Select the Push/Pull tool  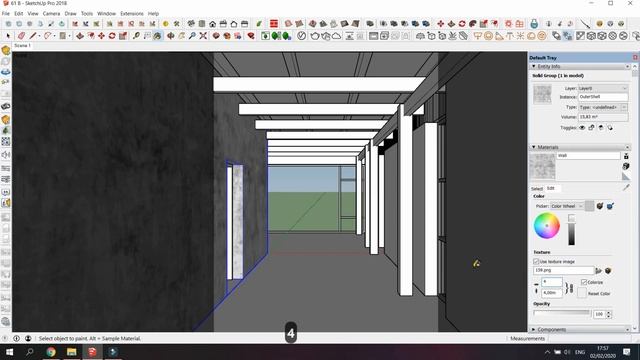point(80,36)
